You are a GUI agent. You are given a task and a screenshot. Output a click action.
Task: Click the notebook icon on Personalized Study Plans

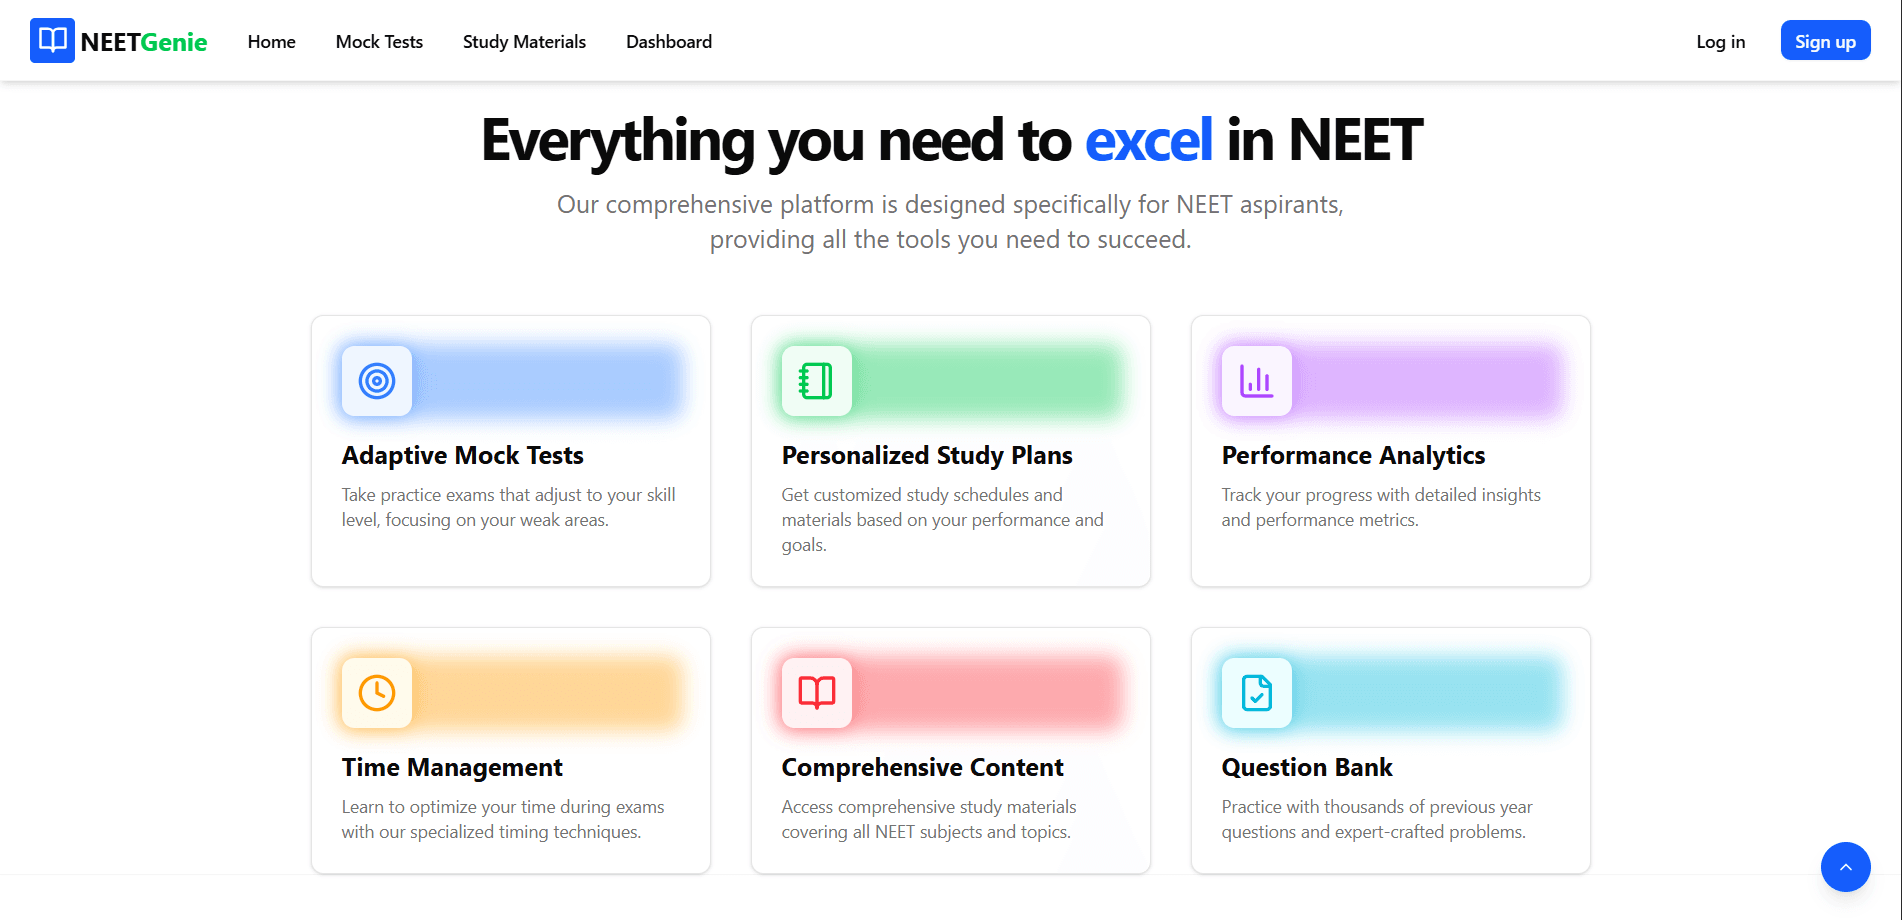[x=816, y=381]
